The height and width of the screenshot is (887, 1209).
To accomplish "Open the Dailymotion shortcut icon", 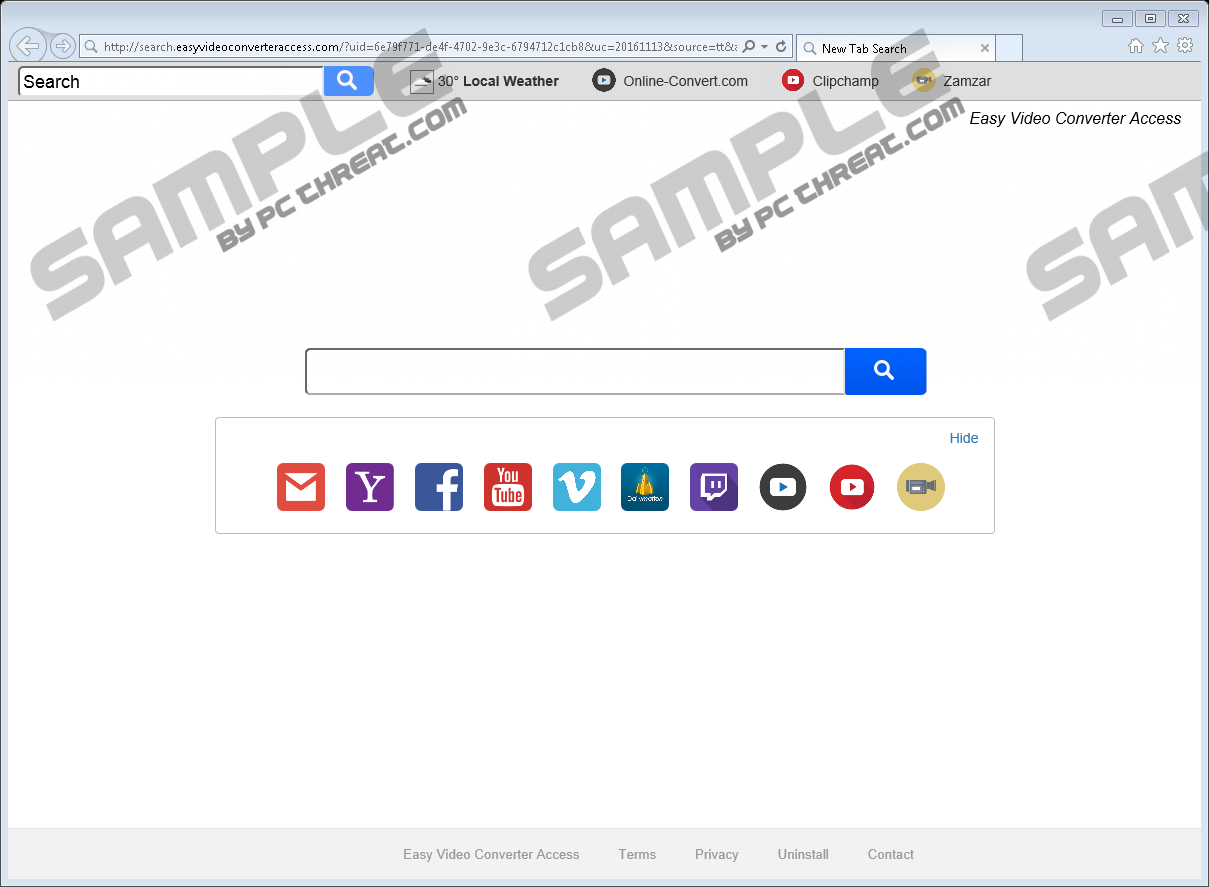I will (645, 487).
